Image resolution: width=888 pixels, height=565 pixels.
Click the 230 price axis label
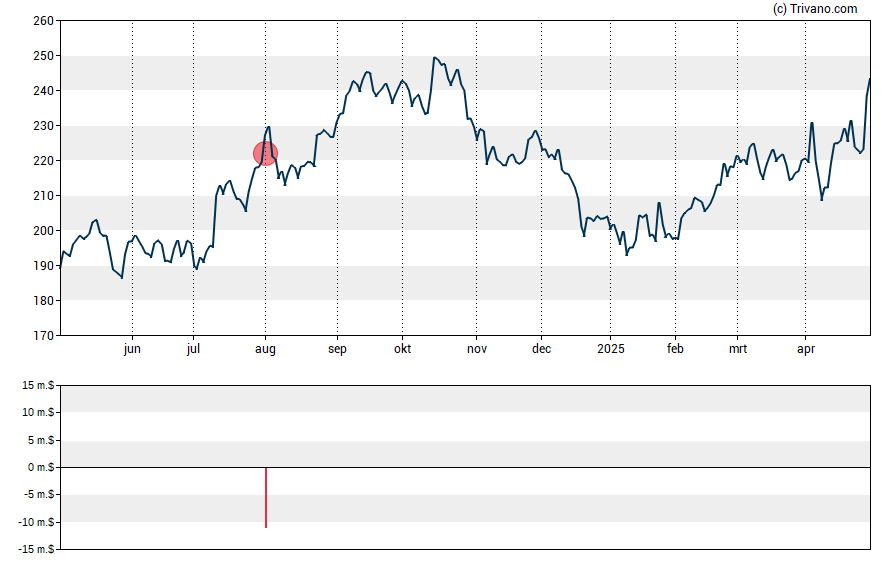pos(44,126)
